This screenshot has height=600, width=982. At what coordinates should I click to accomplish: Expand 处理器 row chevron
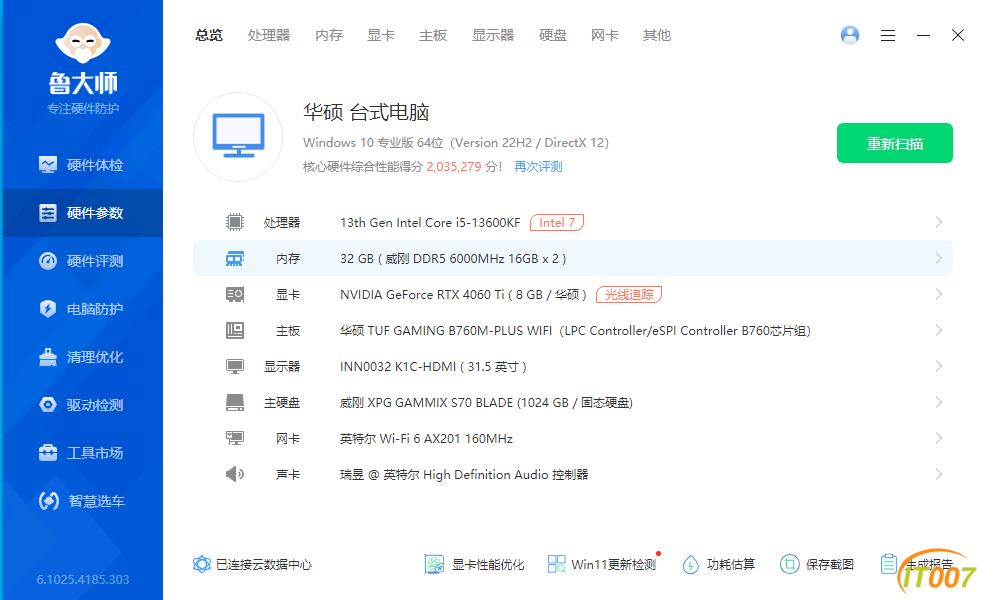point(938,222)
